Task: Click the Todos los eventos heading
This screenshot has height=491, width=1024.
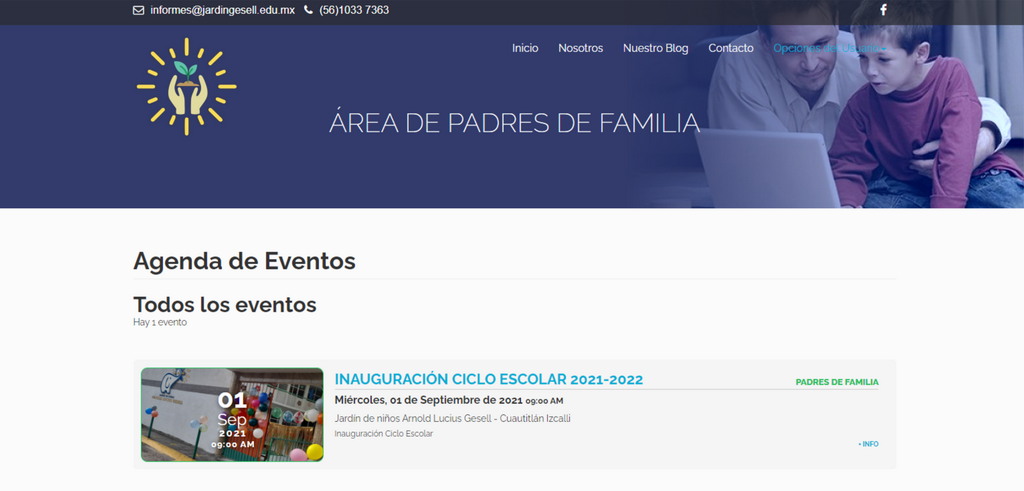Action: point(224,304)
